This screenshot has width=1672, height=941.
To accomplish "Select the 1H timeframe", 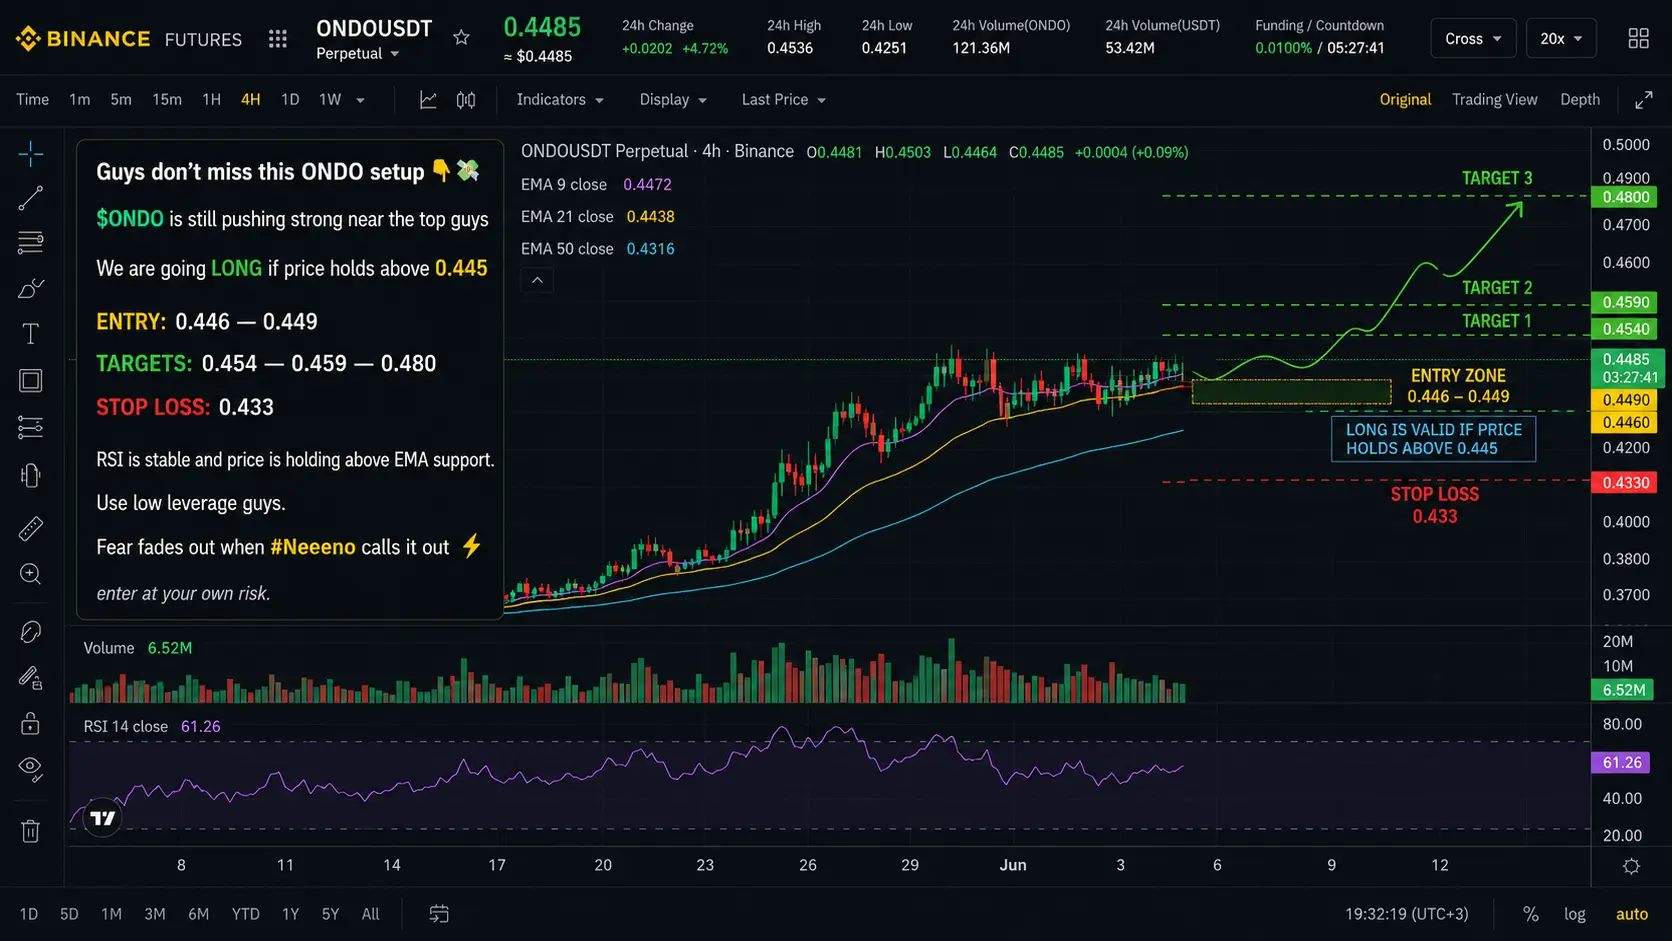I will click(211, 100).
